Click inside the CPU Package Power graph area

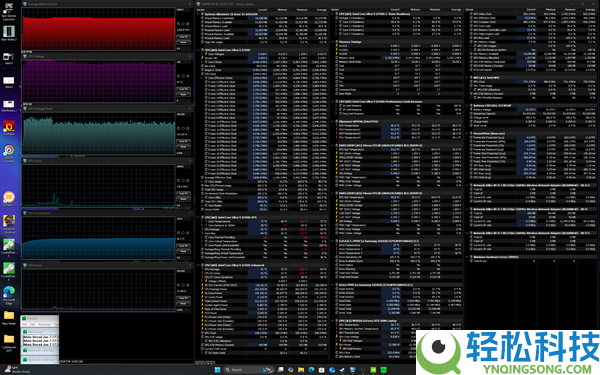tap(98, 134)
